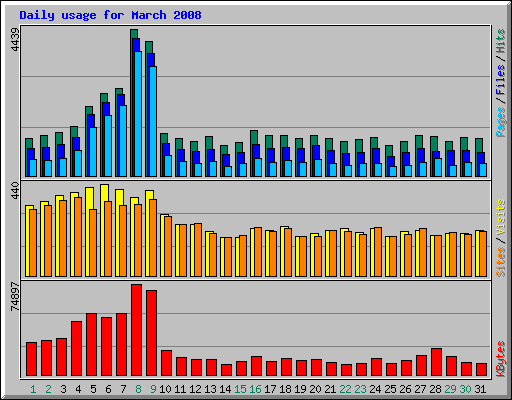Click the cyan pages bar for day 7
512x400 pixels.
(x=123, y=141)
